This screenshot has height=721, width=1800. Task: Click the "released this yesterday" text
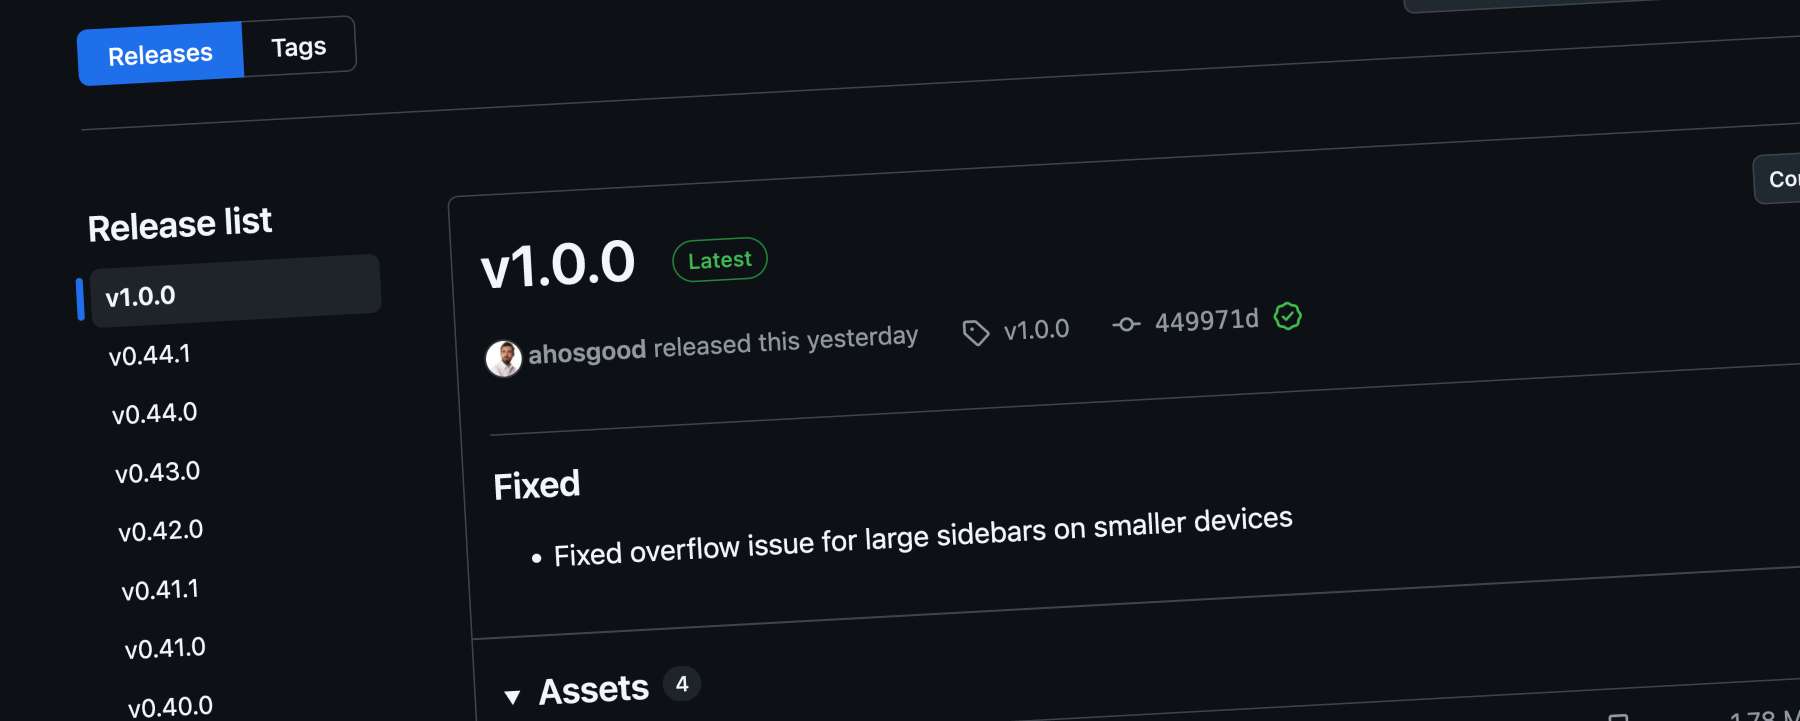pyautogui.click(x=786, y=341)
